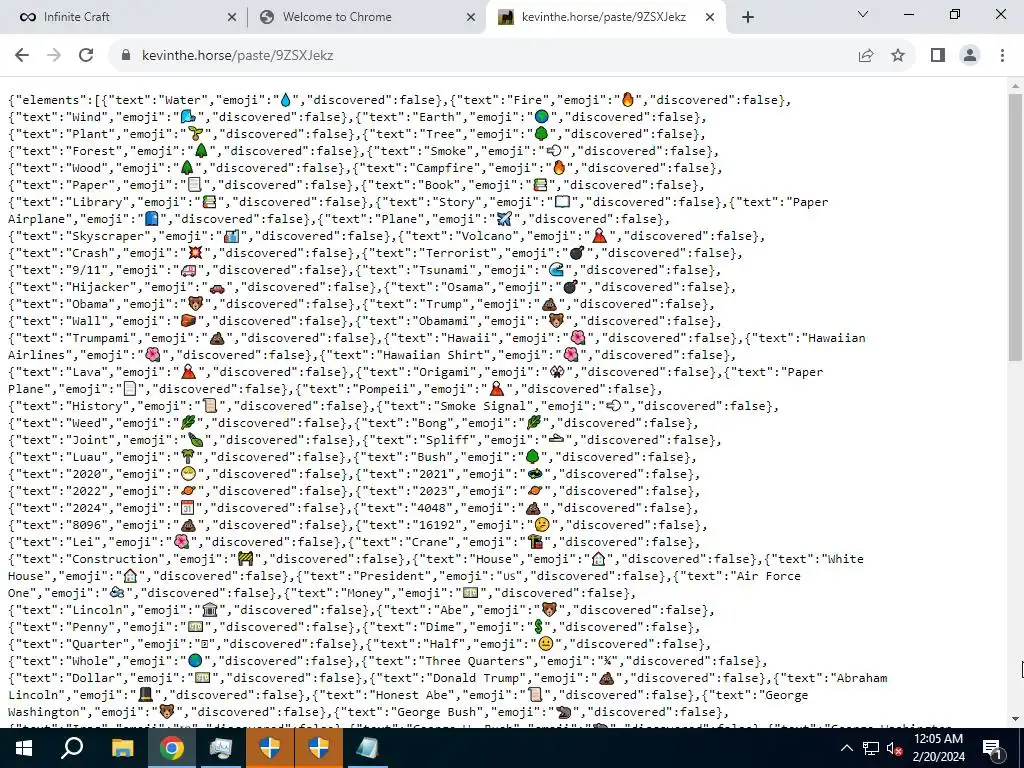Switch to Infinite Craft tab
This screenshot has width=1024, height=768.
pyautogui.click(x=124, y=17)
